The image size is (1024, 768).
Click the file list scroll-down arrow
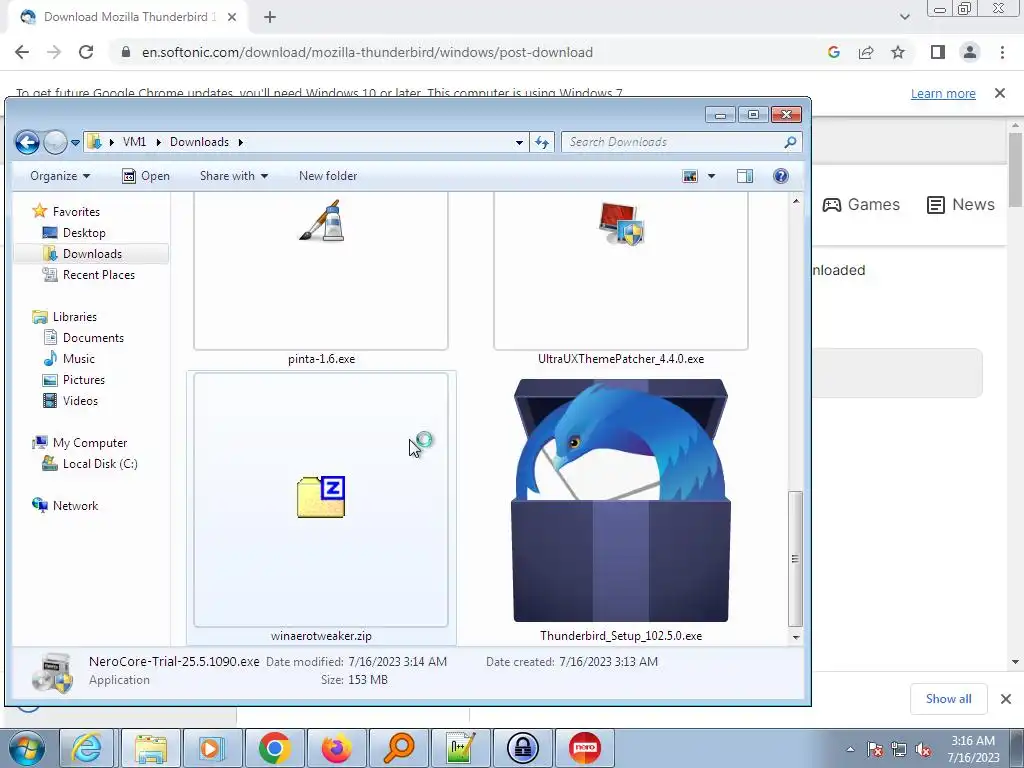point(795,637)
